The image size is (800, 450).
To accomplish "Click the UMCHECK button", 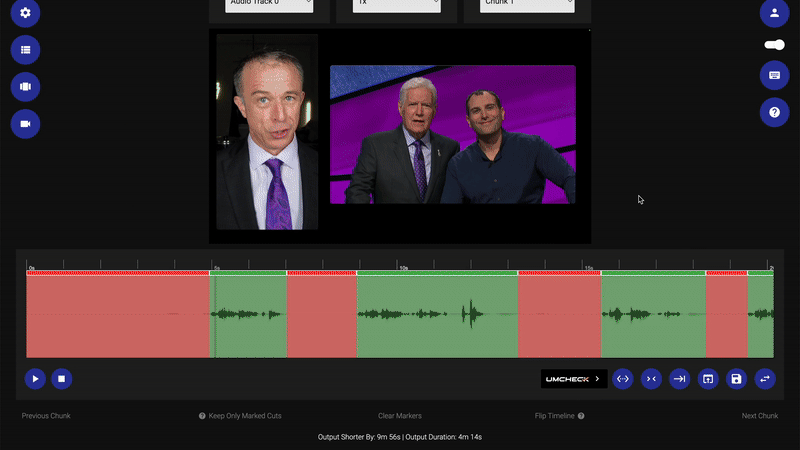I will tap(573, 379).
